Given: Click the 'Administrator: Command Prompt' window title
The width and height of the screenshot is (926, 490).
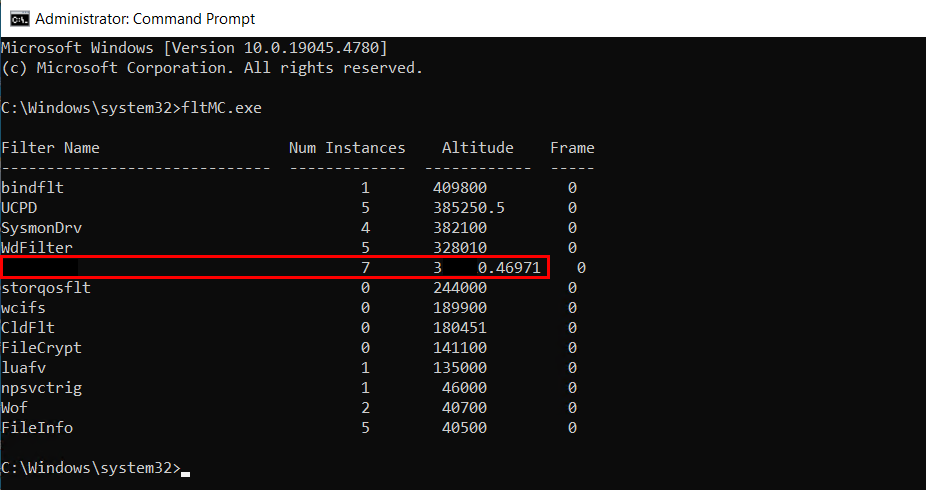Looking at the screenshot, I should point(145,19).
